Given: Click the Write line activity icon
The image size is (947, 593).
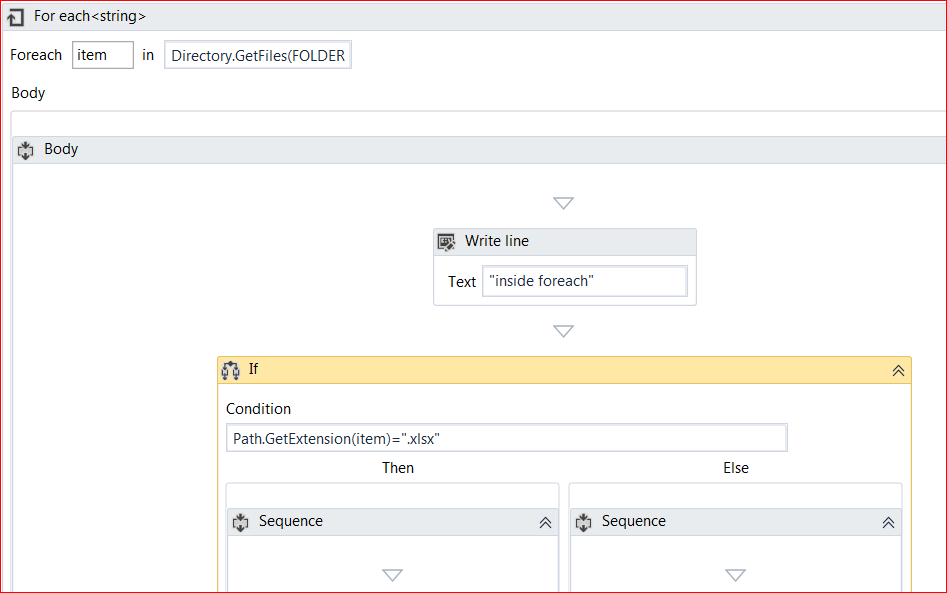Looking at the screenshot, I should point(447,242).
